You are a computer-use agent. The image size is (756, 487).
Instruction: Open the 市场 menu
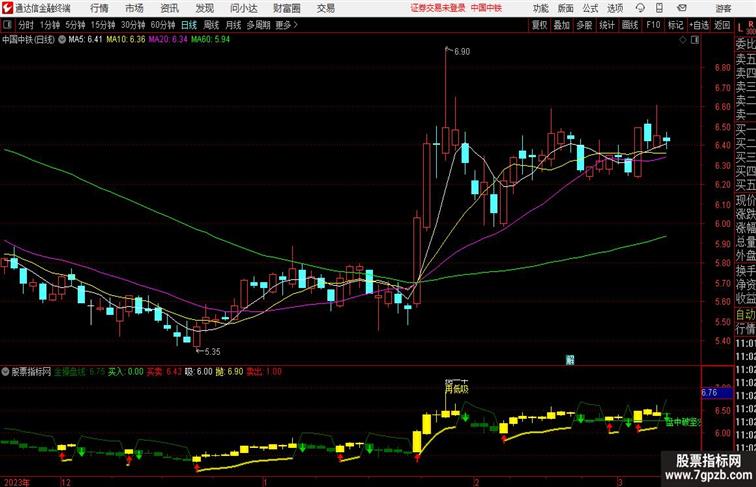[134, 8]
